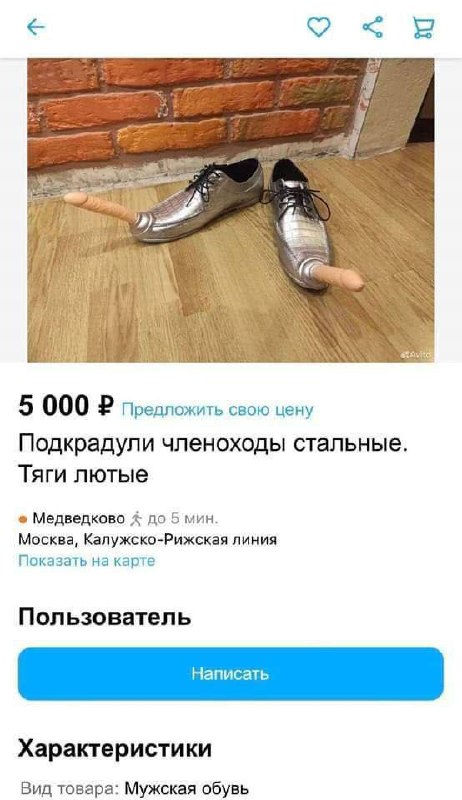This screenshot has height=800, width=462.
Task: Tap the 'до 5 мин.' walking time
Action: (x=183, y=519)
